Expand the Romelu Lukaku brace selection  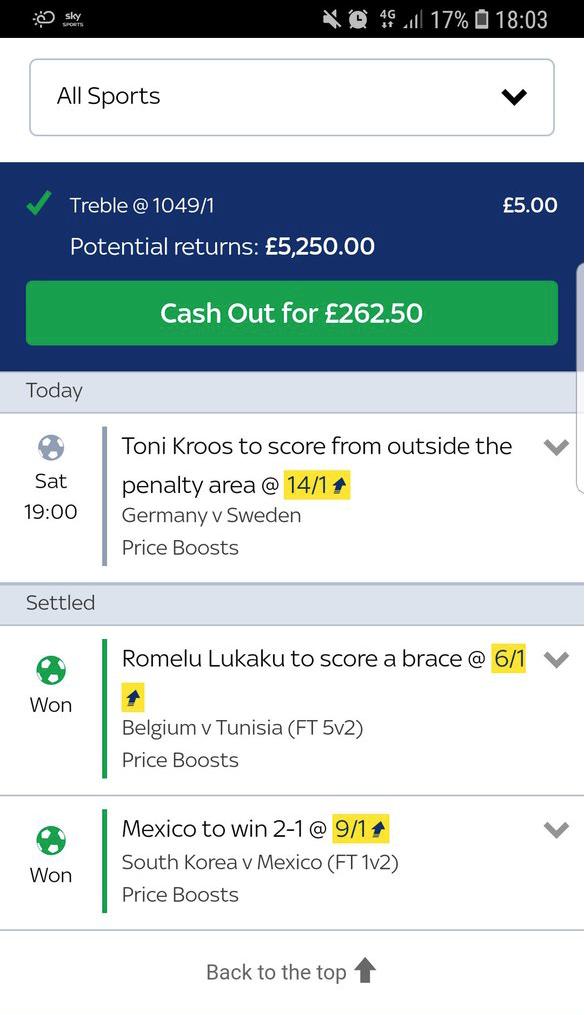point(557,659)
